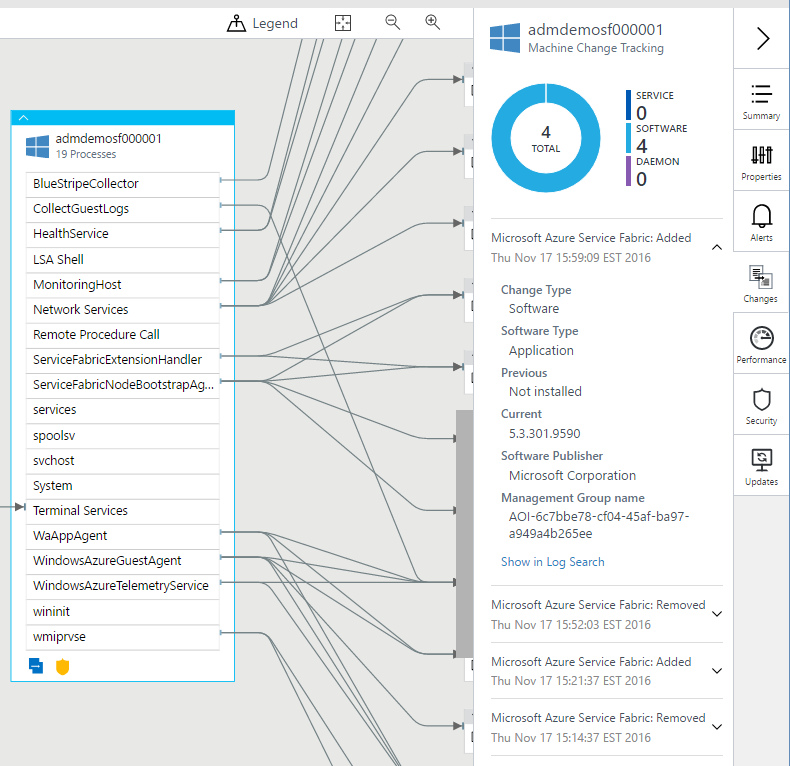Click the donut chart showing 4 total
The width and height of the screenshot is (790, 766).
546,138
